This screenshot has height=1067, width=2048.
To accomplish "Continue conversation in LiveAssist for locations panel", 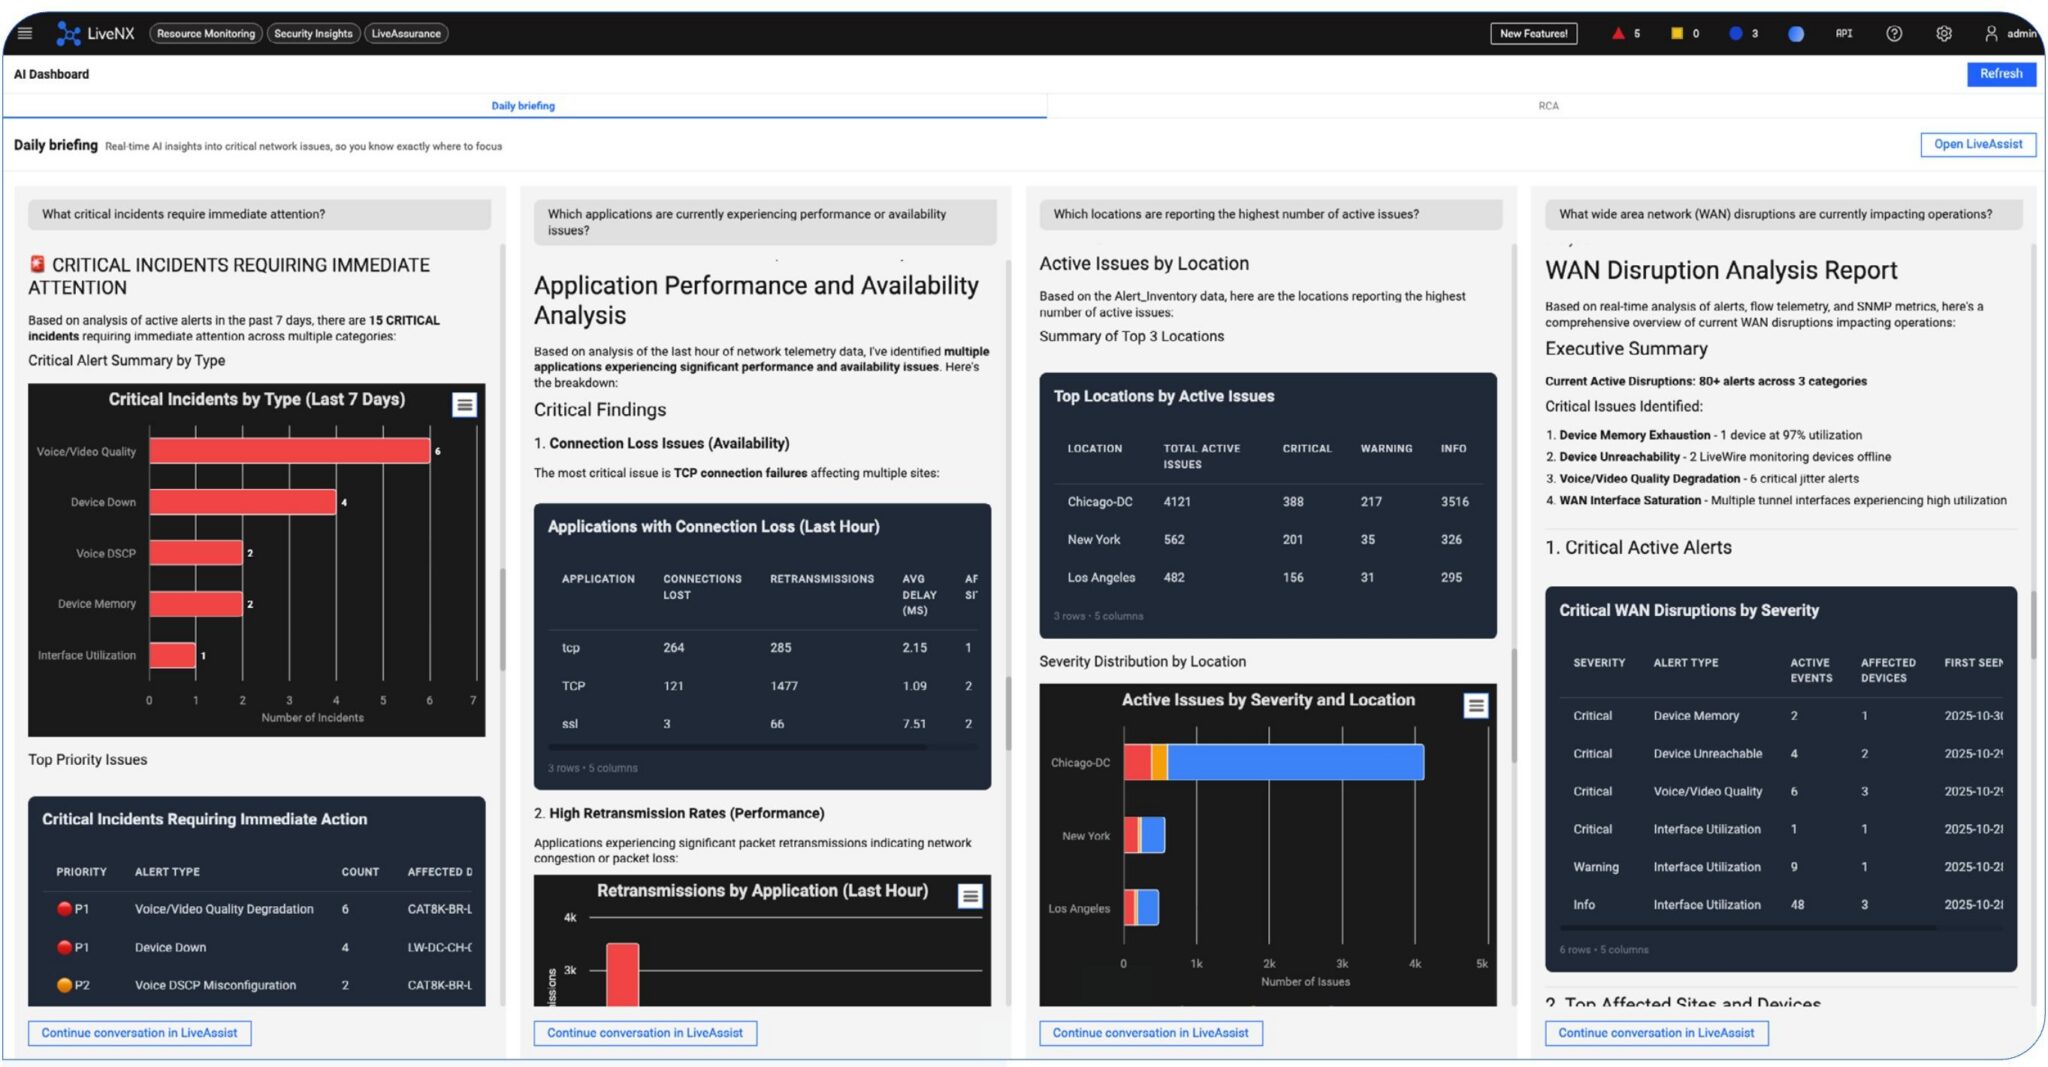I will click(1151, 1033).
